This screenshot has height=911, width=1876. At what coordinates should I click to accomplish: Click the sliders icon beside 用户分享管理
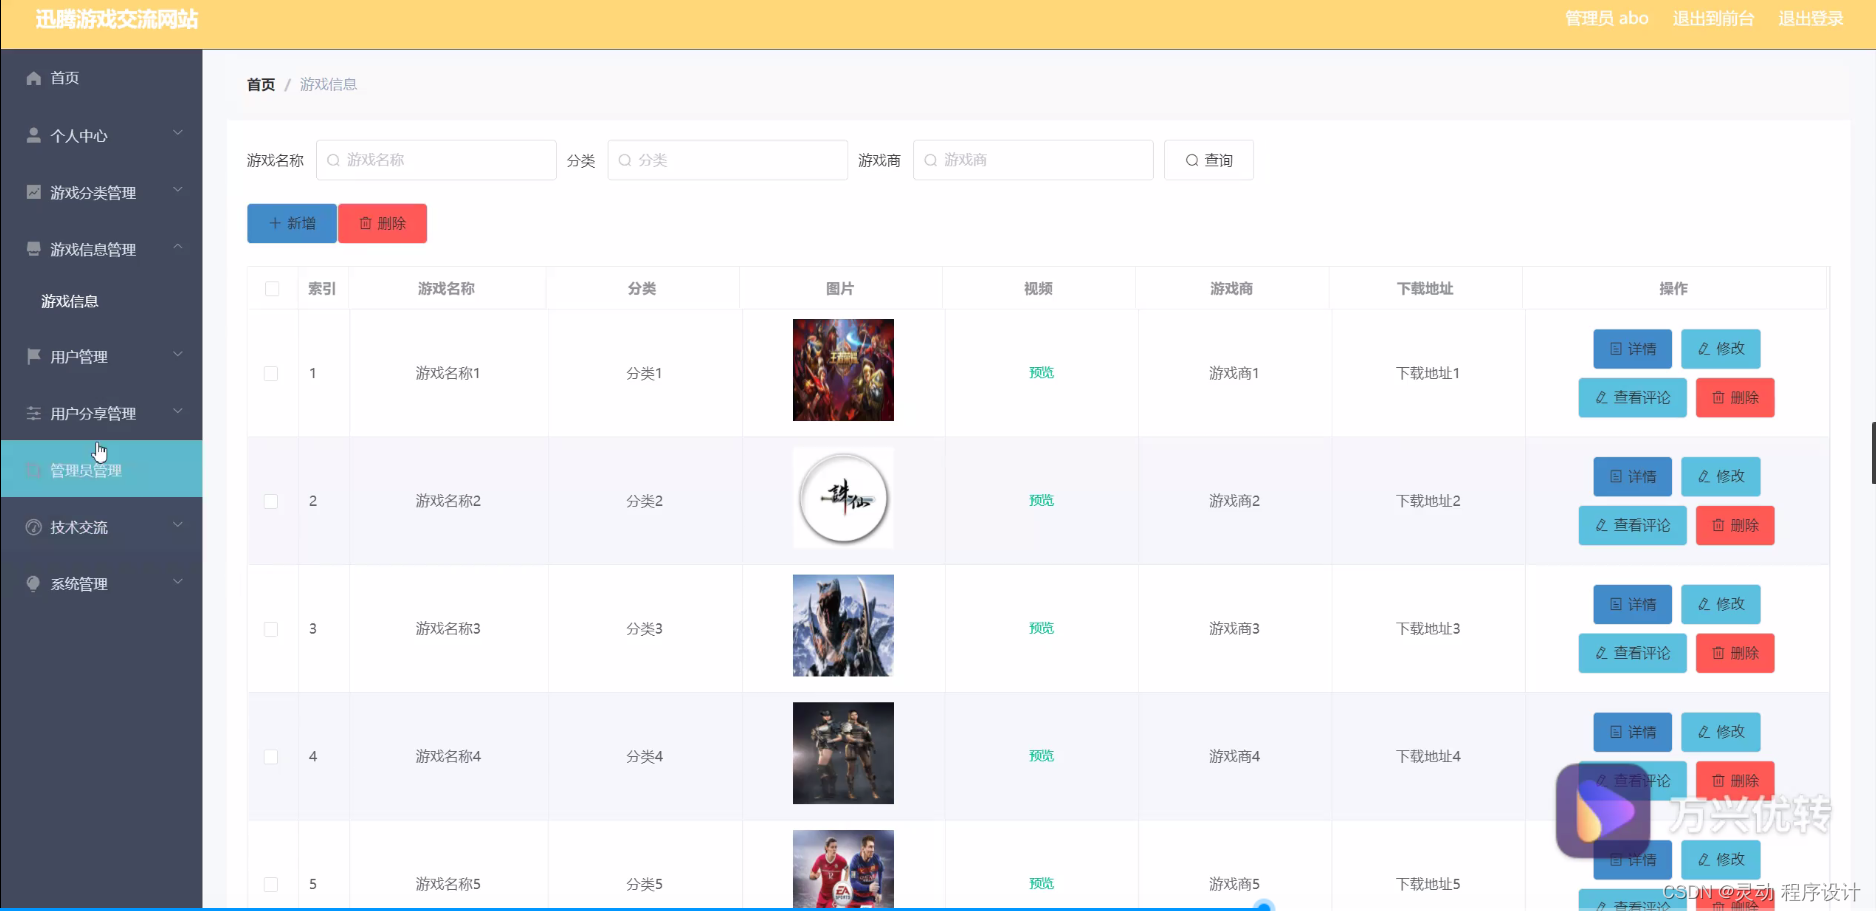(x=33, y=412)
